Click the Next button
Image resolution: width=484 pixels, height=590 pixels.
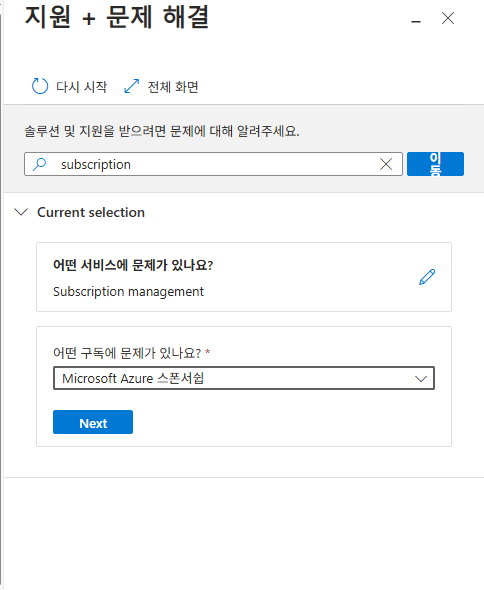pyautogui.click(x=93, y=422)
